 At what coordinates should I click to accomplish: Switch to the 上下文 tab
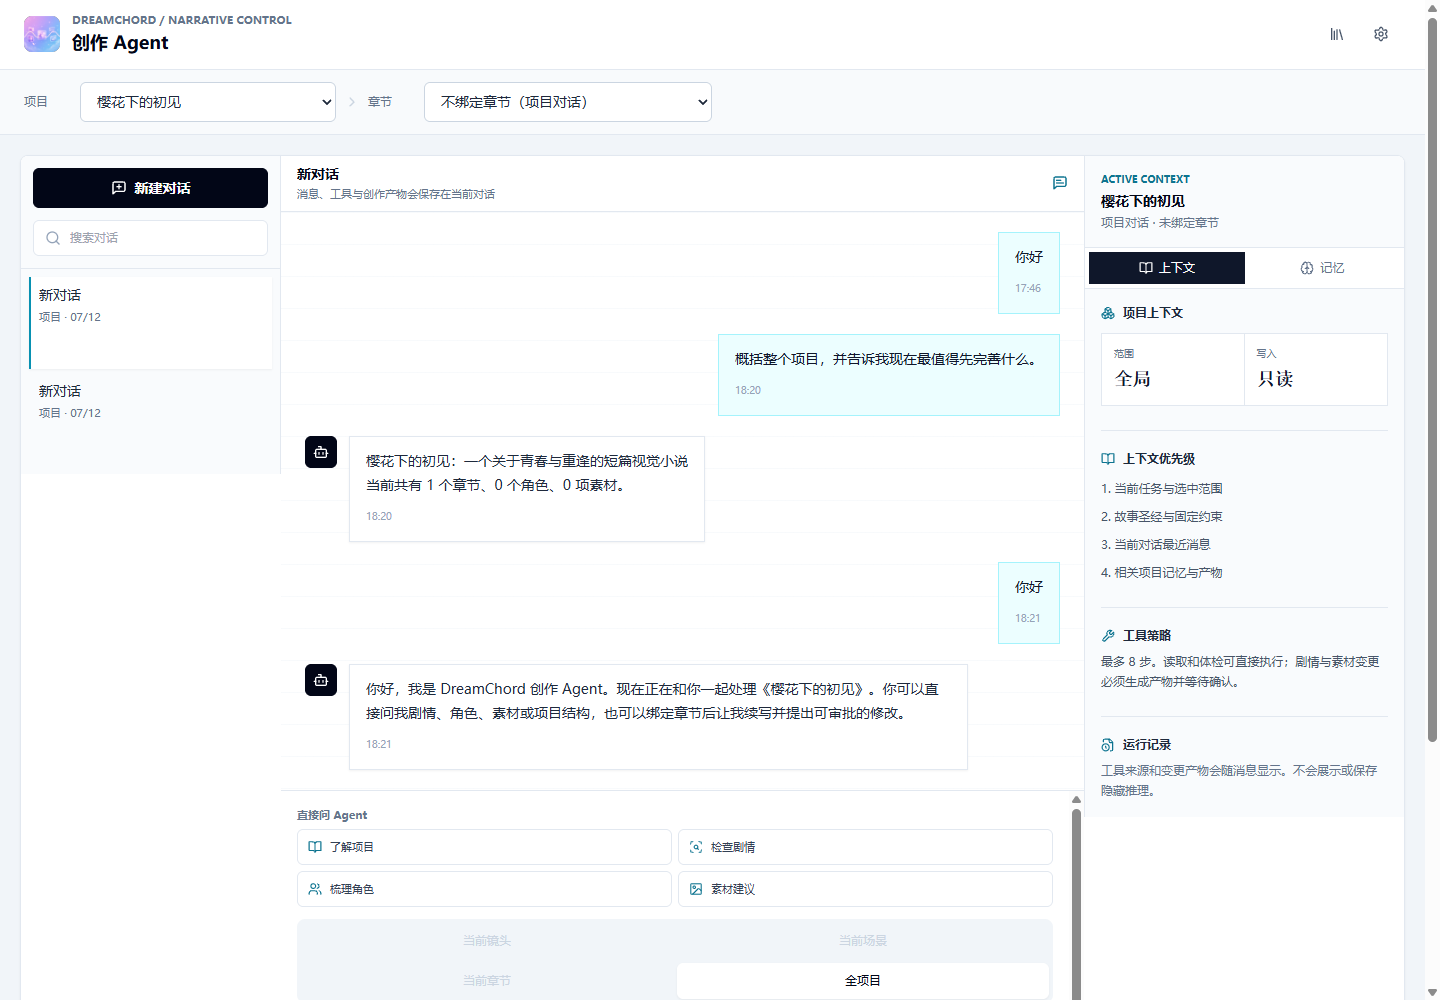pyautogui.click(x=1167, y=268)
